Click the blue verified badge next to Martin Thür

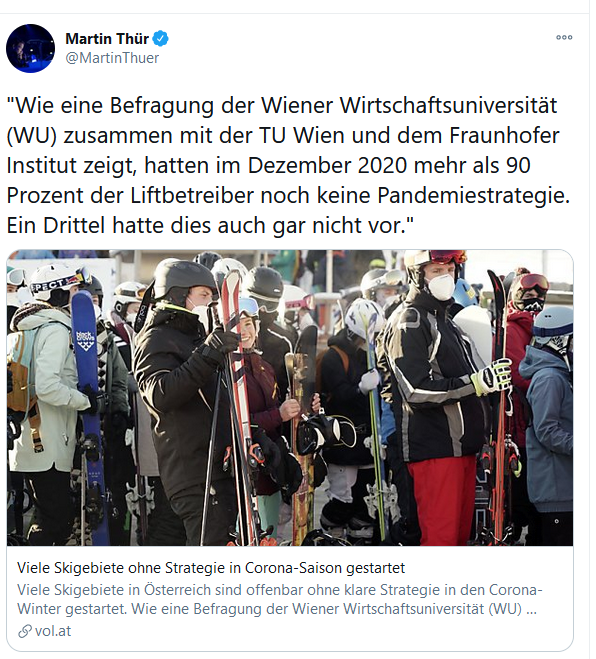pos(160,39)
